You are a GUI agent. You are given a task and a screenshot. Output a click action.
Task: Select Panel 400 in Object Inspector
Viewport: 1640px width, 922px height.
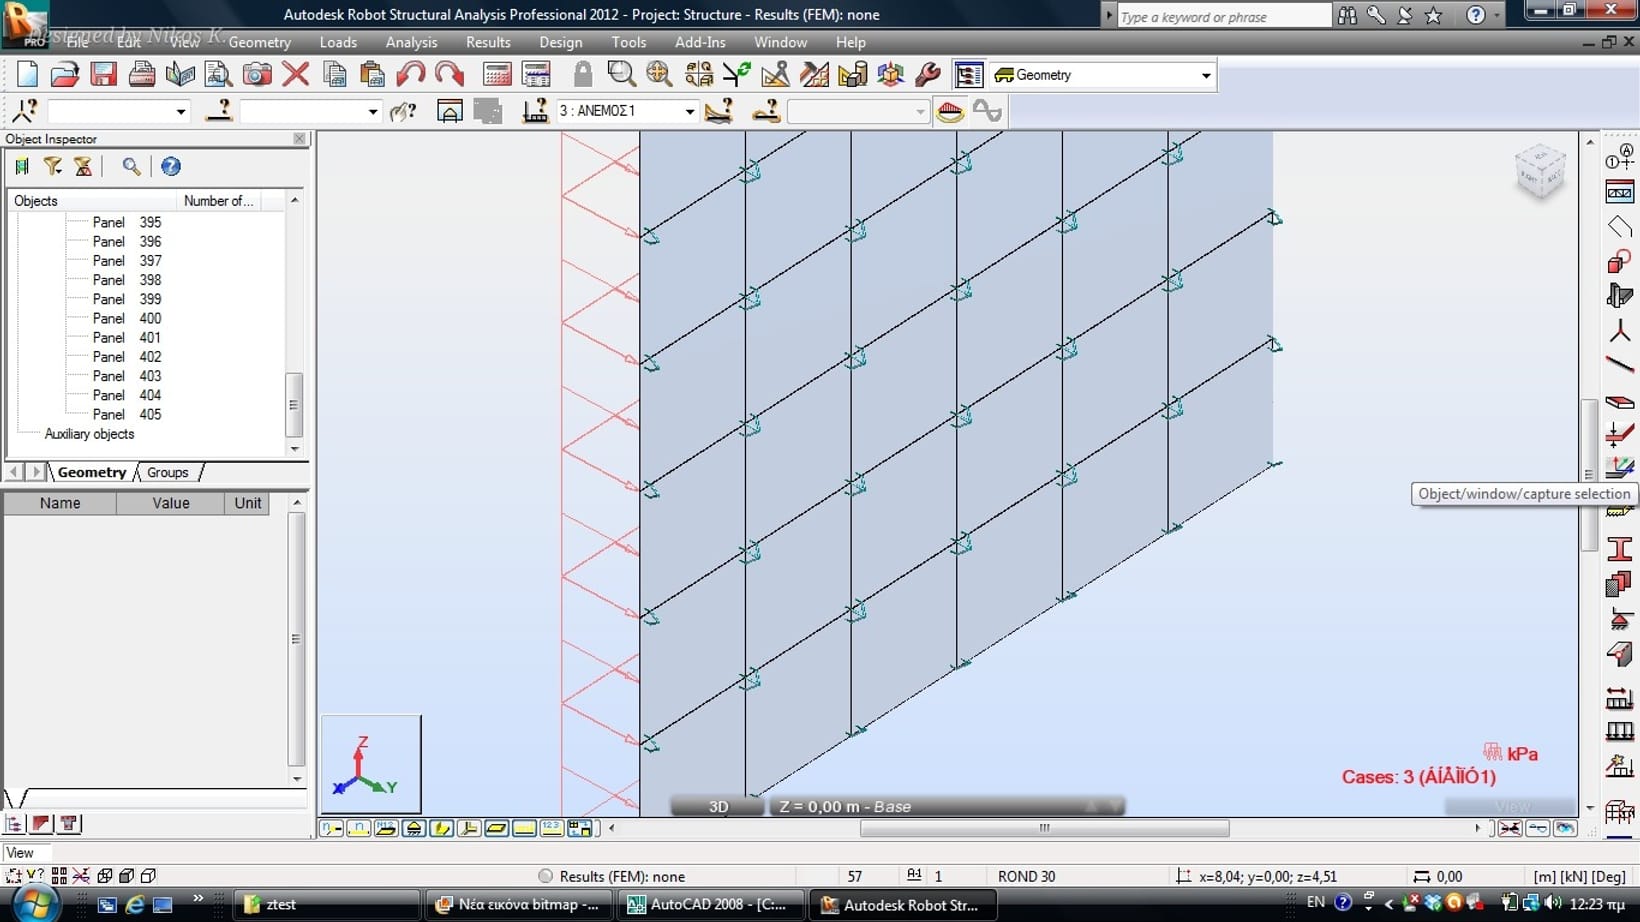coord(127,318)
